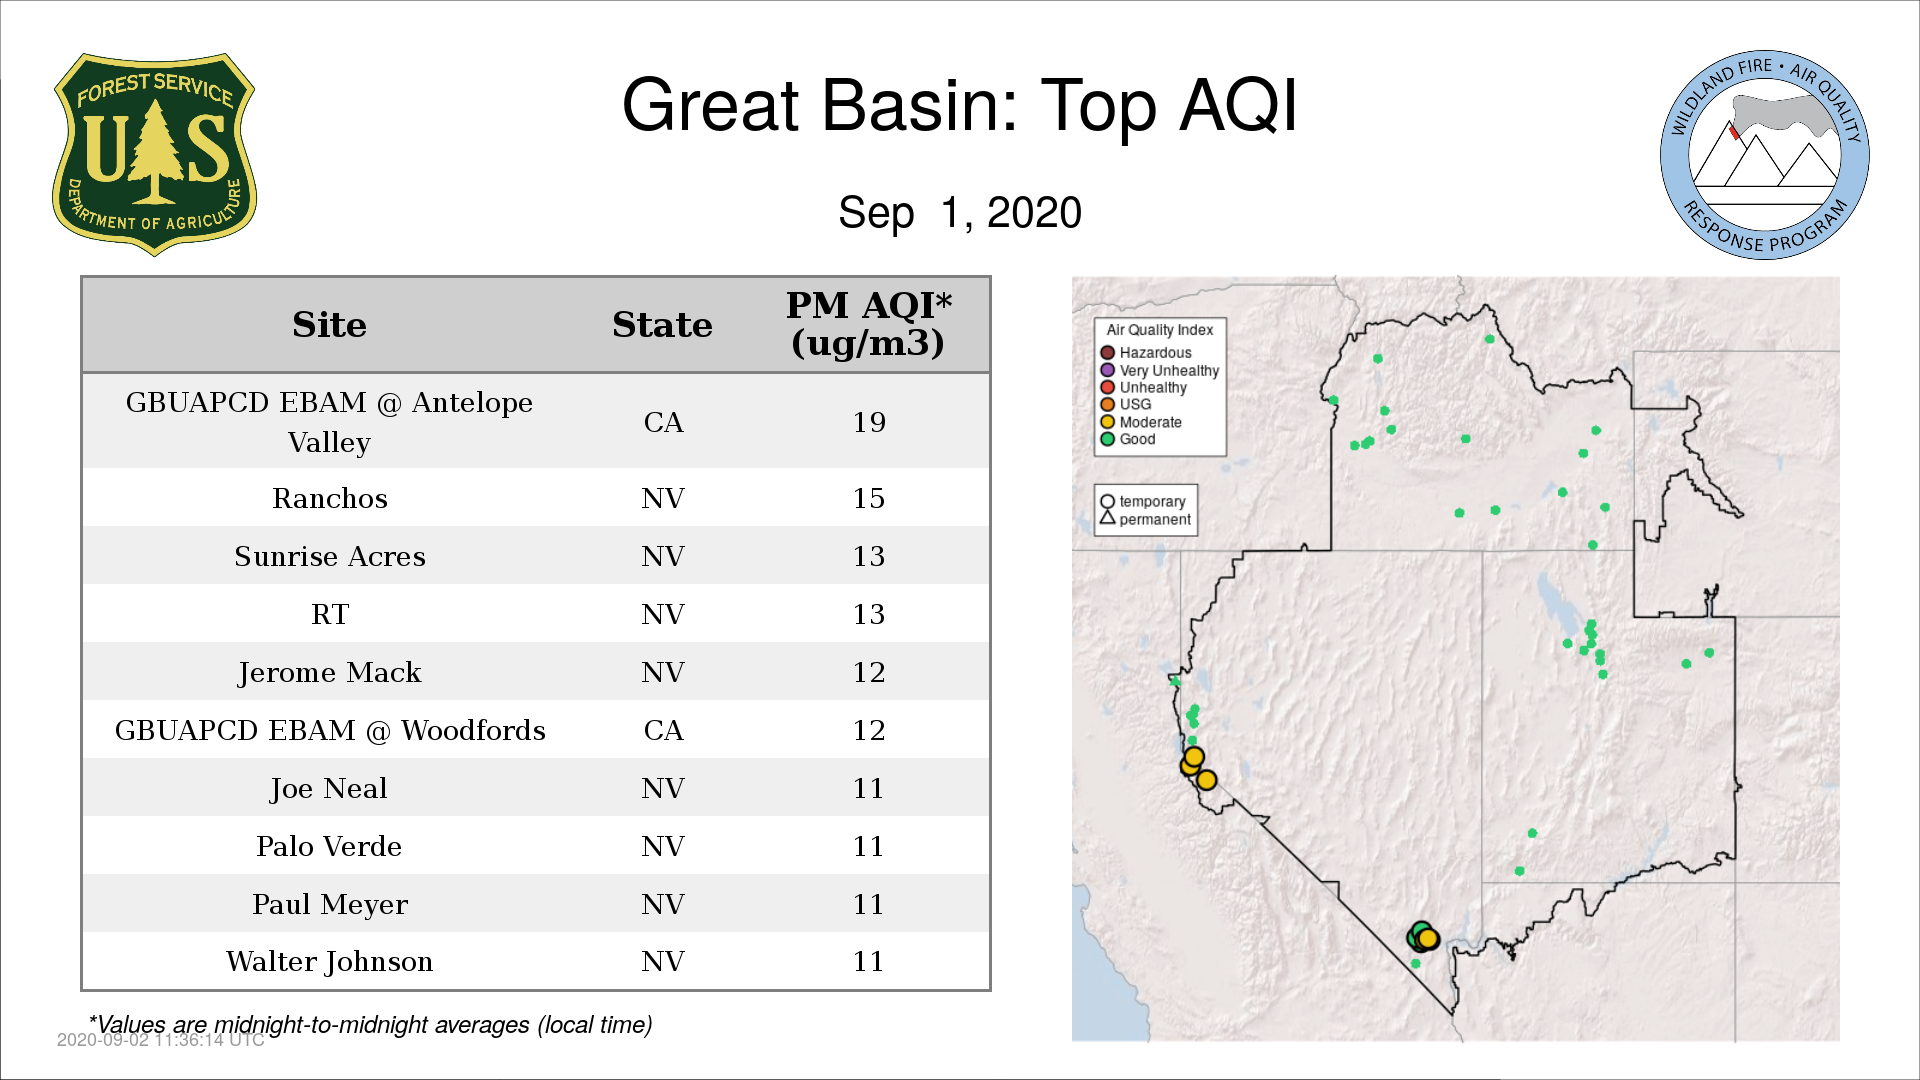The height and width of the screenshot is (1080, 1920).
Task: Click the AQI value 15
Action: [869, 498]
